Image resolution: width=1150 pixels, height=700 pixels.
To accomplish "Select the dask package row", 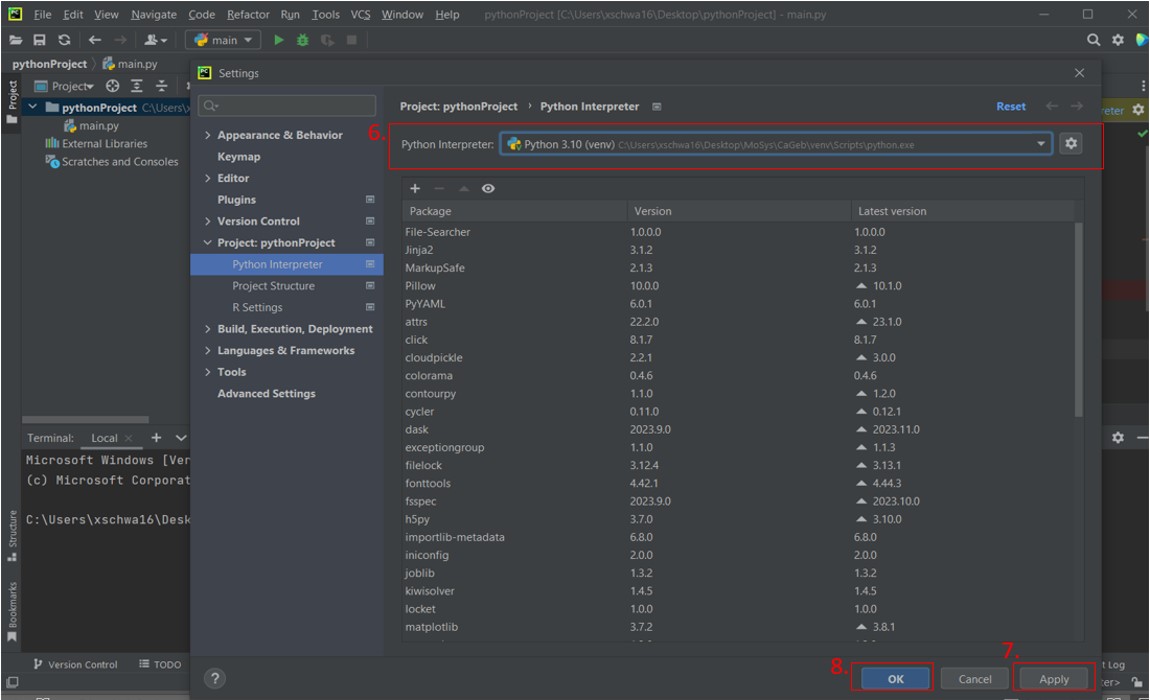I will click(737, 429).
